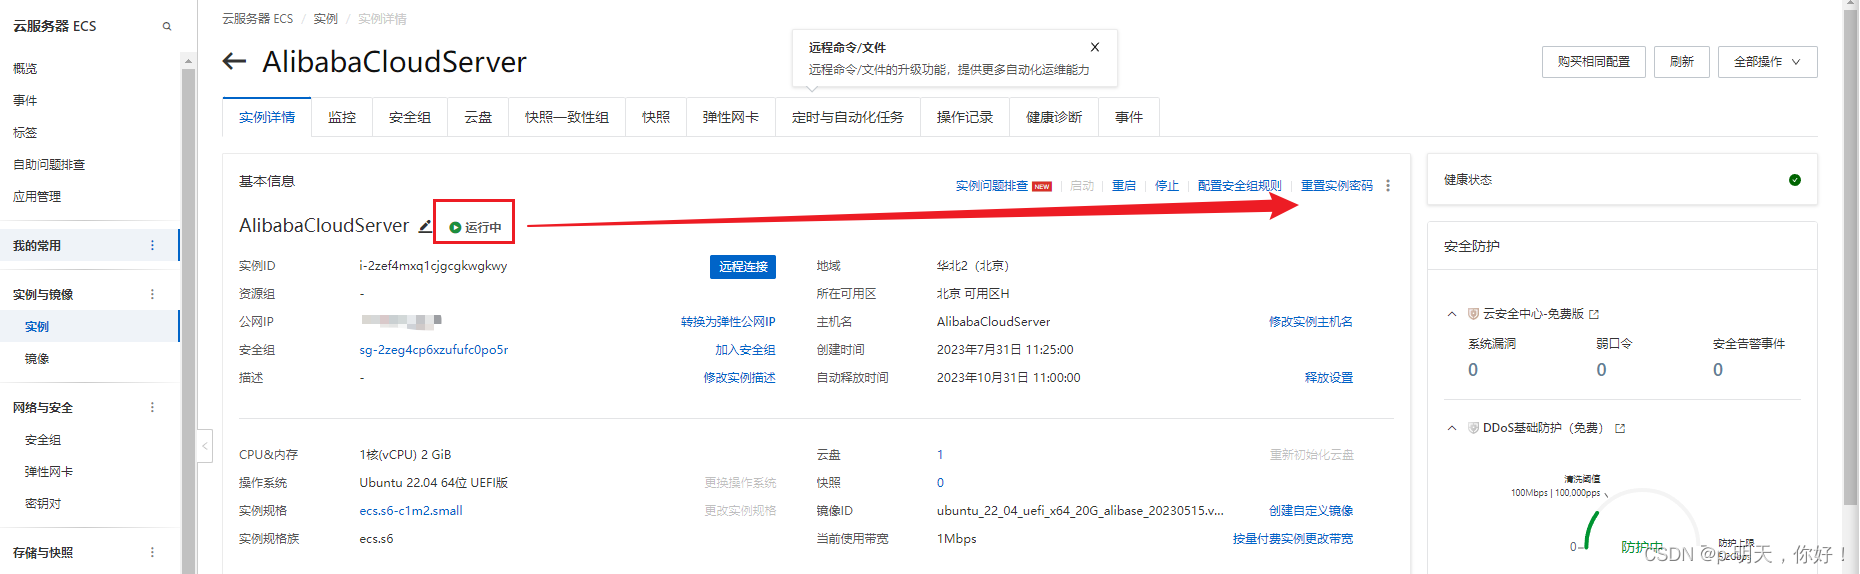Open the external link icon for DDoS基础防护
Image resolution: width=1860 pixels, height=574 pixels.
(1620, 428)
